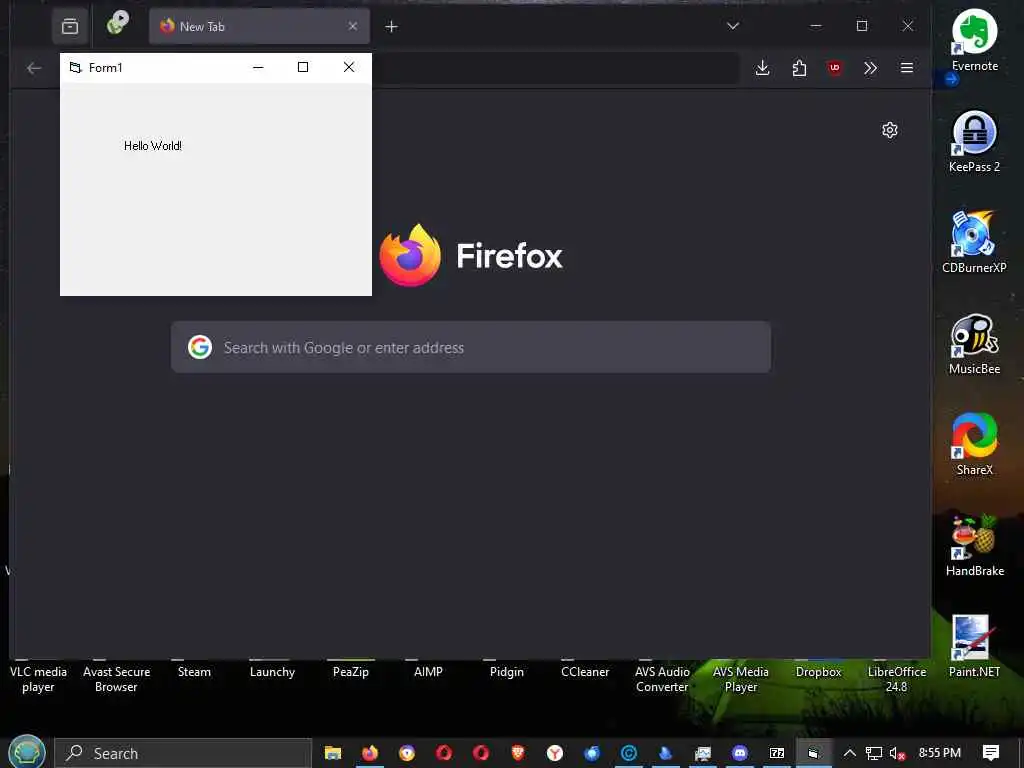This screenshot has height=768, width=1024.
Task: Go back with Firefox back arrow
Action: point(34,68)
